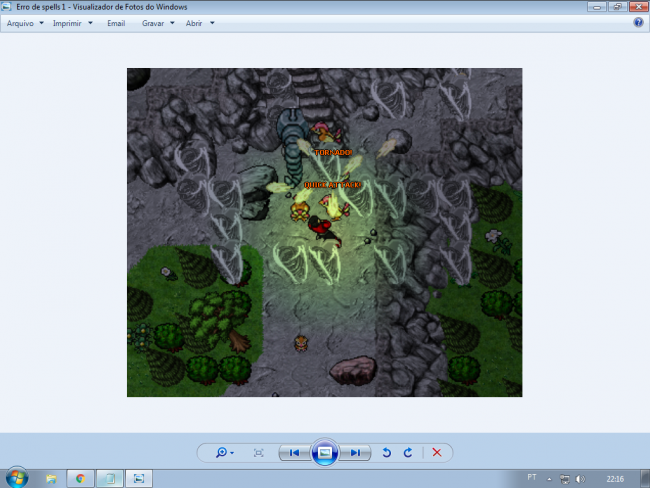
Task: Open the network tray icon
Action: [565, 479]
